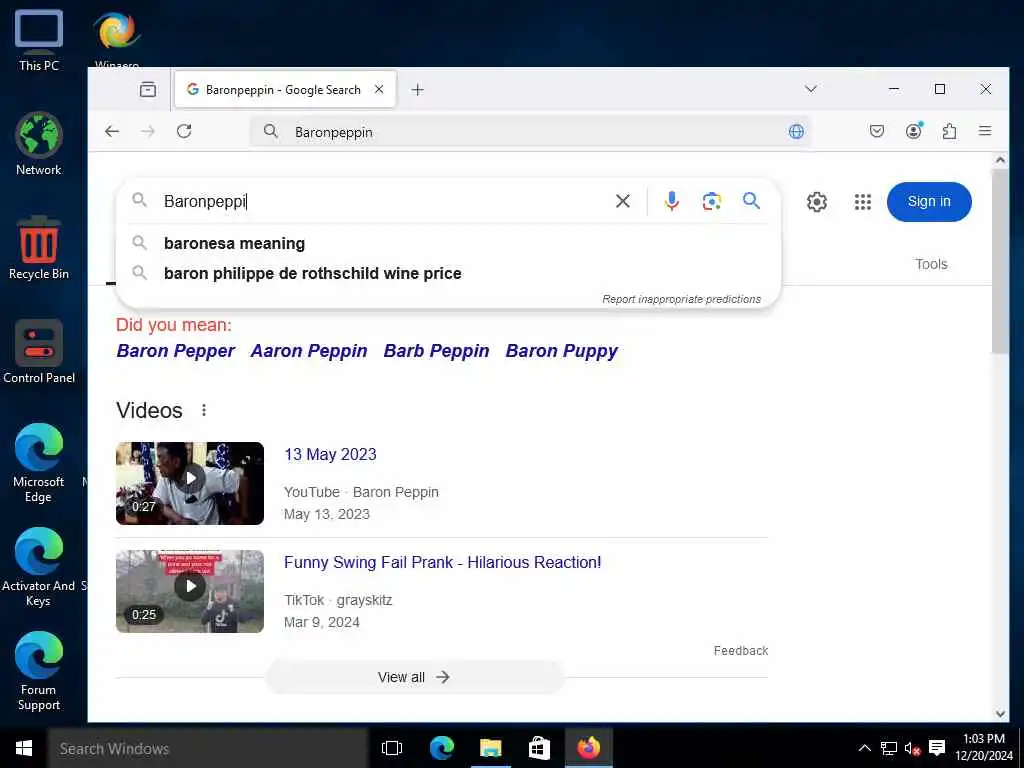Click the Baron Puppy suggestion link

point(562,351)
